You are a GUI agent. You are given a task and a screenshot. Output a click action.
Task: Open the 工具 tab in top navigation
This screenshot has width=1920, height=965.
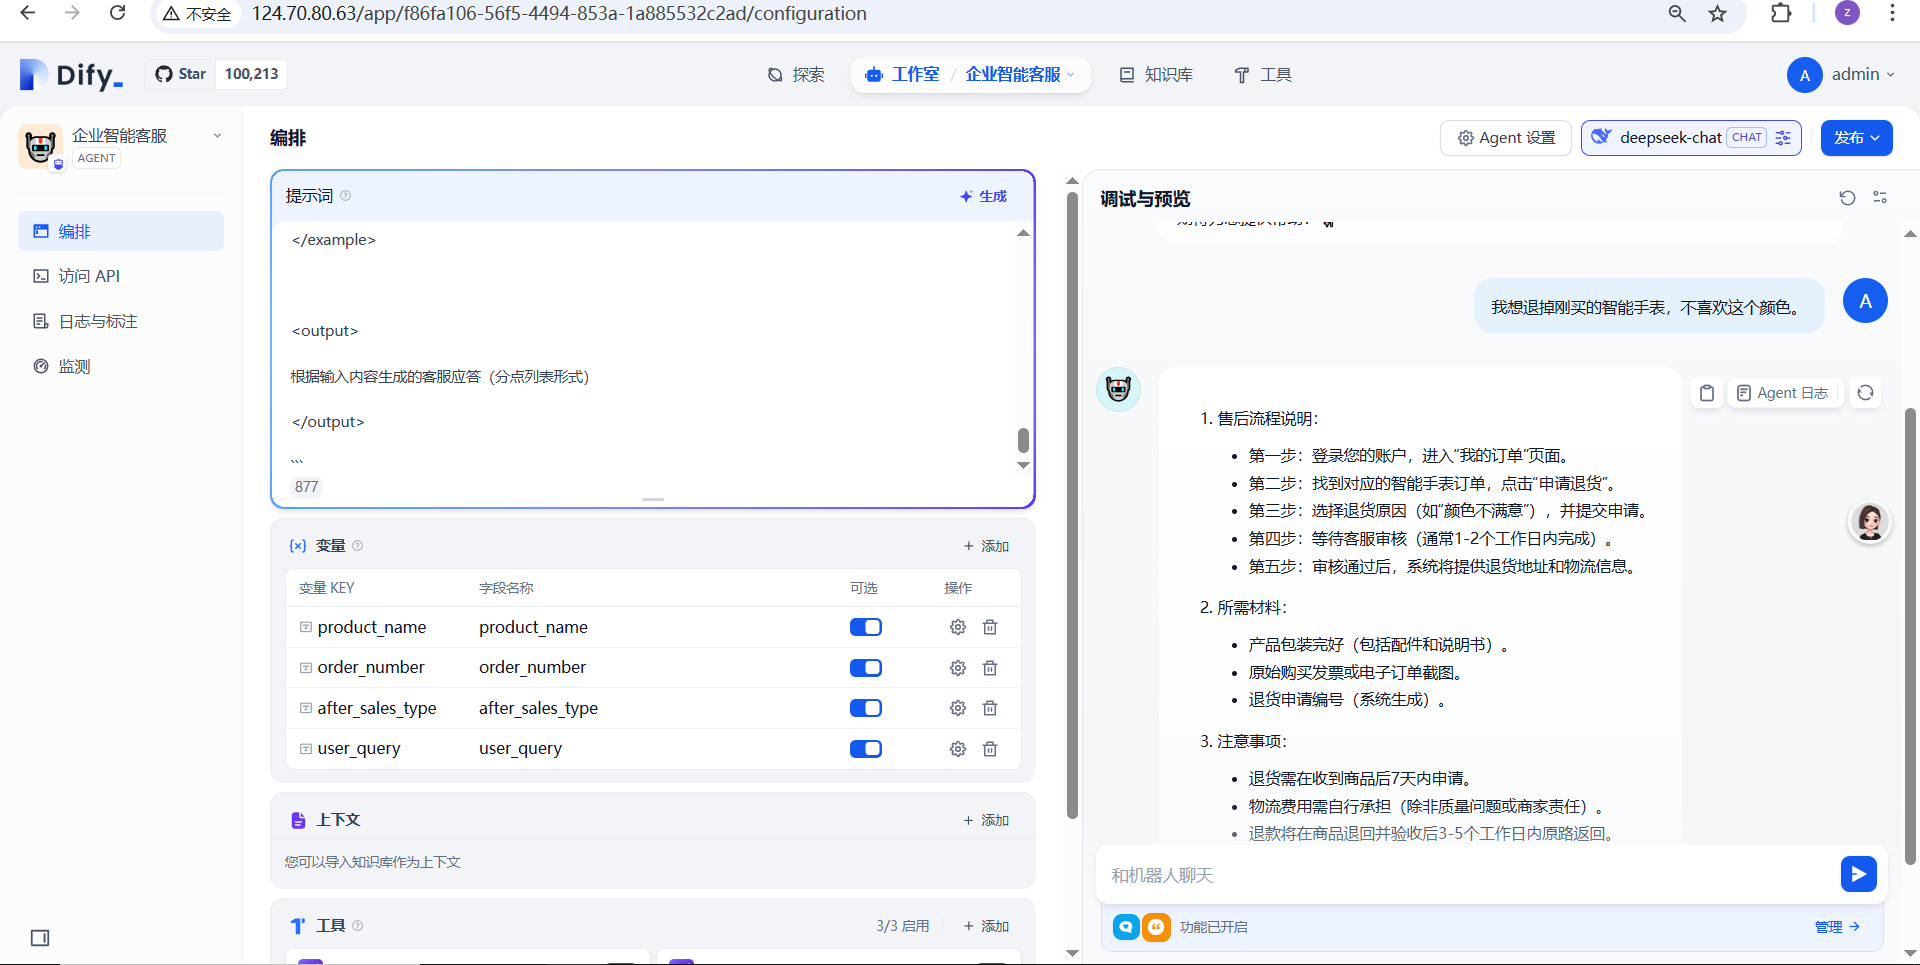[1263, 75]
